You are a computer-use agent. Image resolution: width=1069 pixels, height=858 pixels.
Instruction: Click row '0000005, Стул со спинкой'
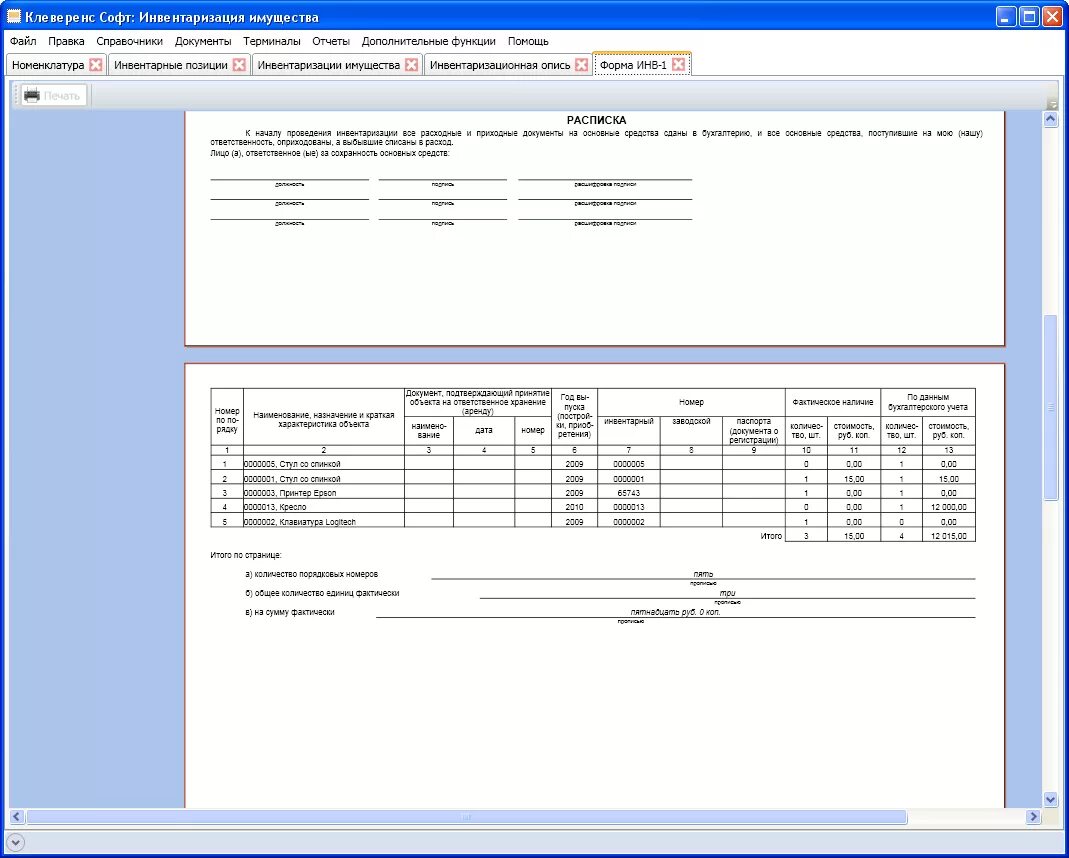pos(592,464)
